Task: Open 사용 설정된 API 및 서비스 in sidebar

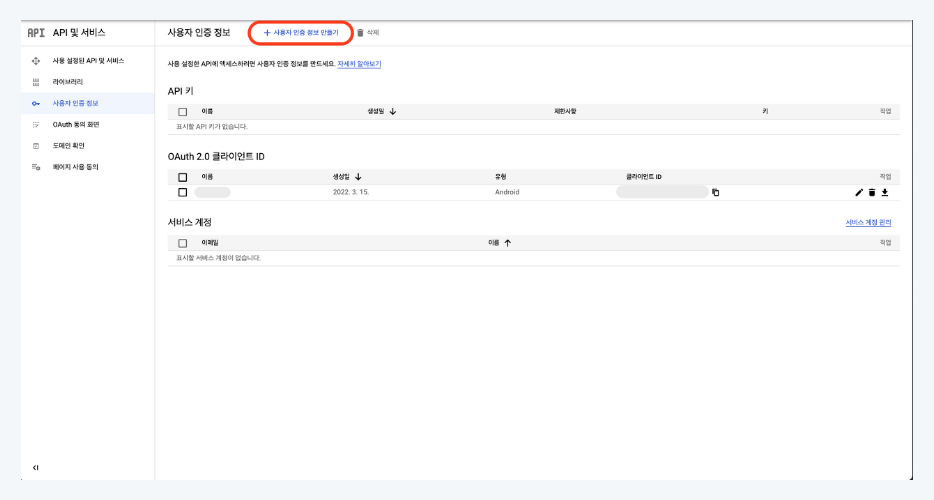Action: pyautogui.click(x=88, y=61)
